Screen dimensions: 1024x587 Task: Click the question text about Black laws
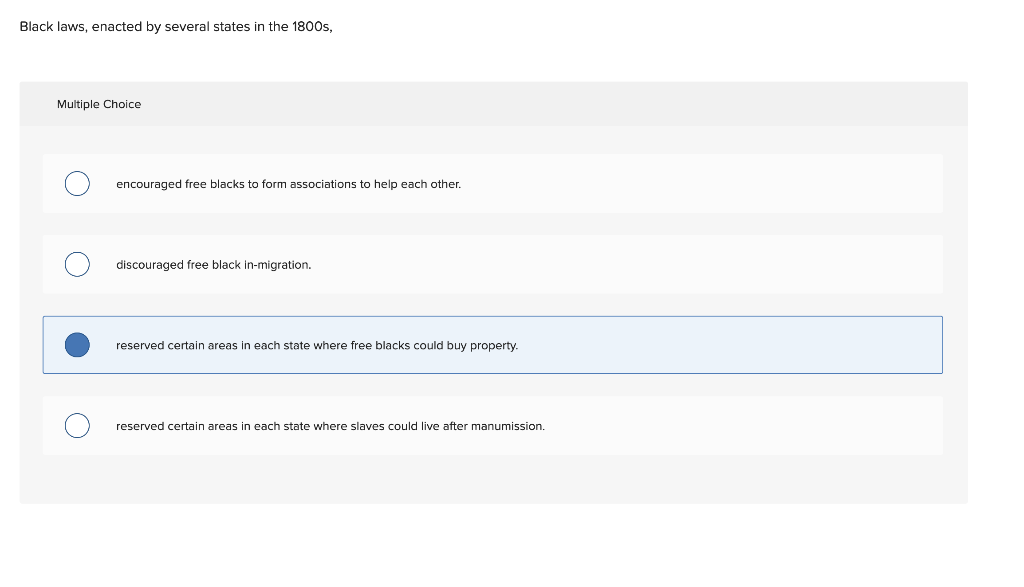(176, 26)
